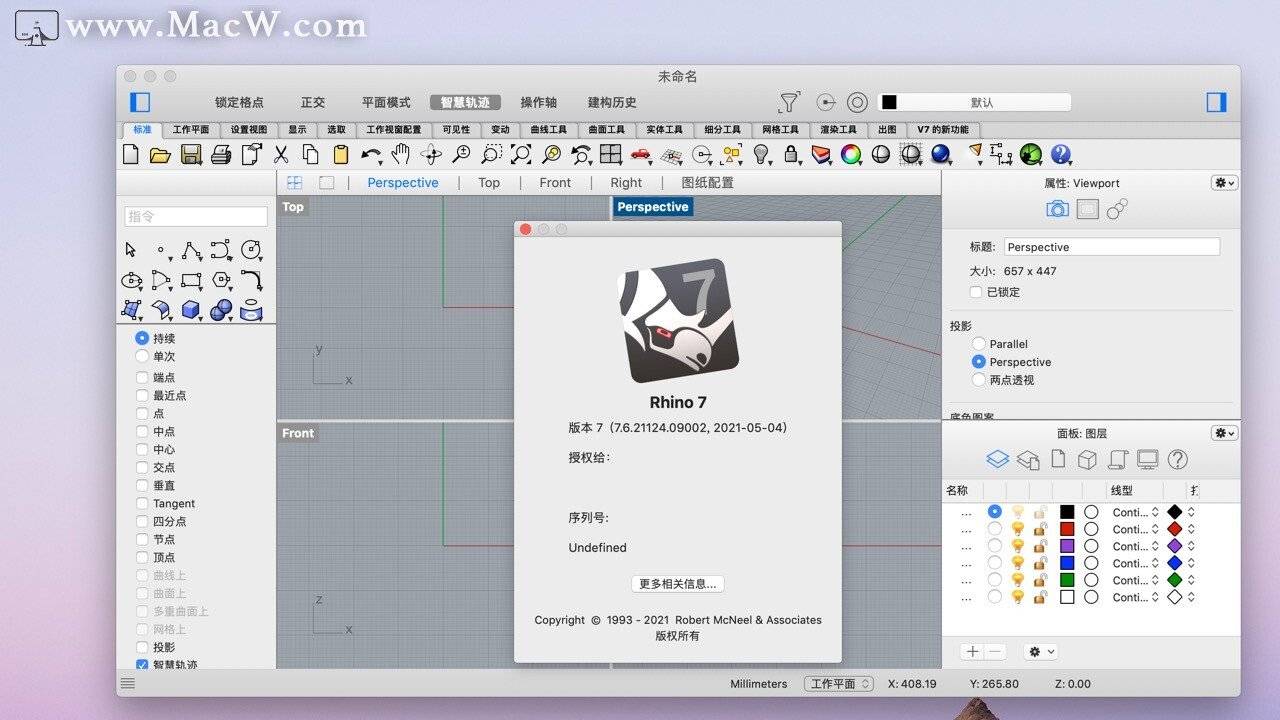Open the 默认 layer dropdown in top bar
The image size is (1280, 720).
[974, 102]
